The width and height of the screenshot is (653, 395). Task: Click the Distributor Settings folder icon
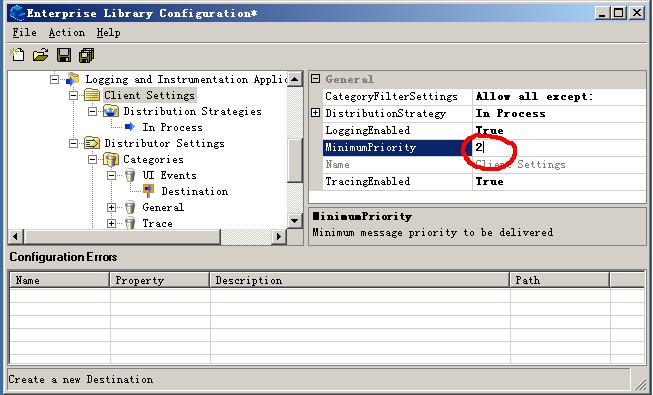click(x=92, y=143)
